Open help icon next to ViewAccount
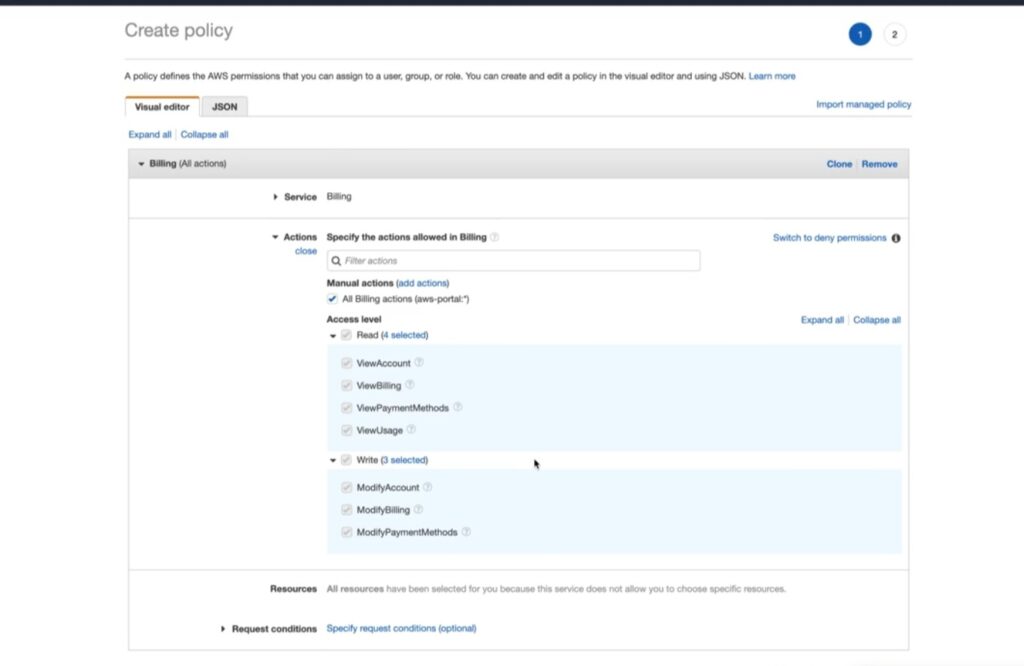The width and height of the screenshot is (1024, 666). 419,362
